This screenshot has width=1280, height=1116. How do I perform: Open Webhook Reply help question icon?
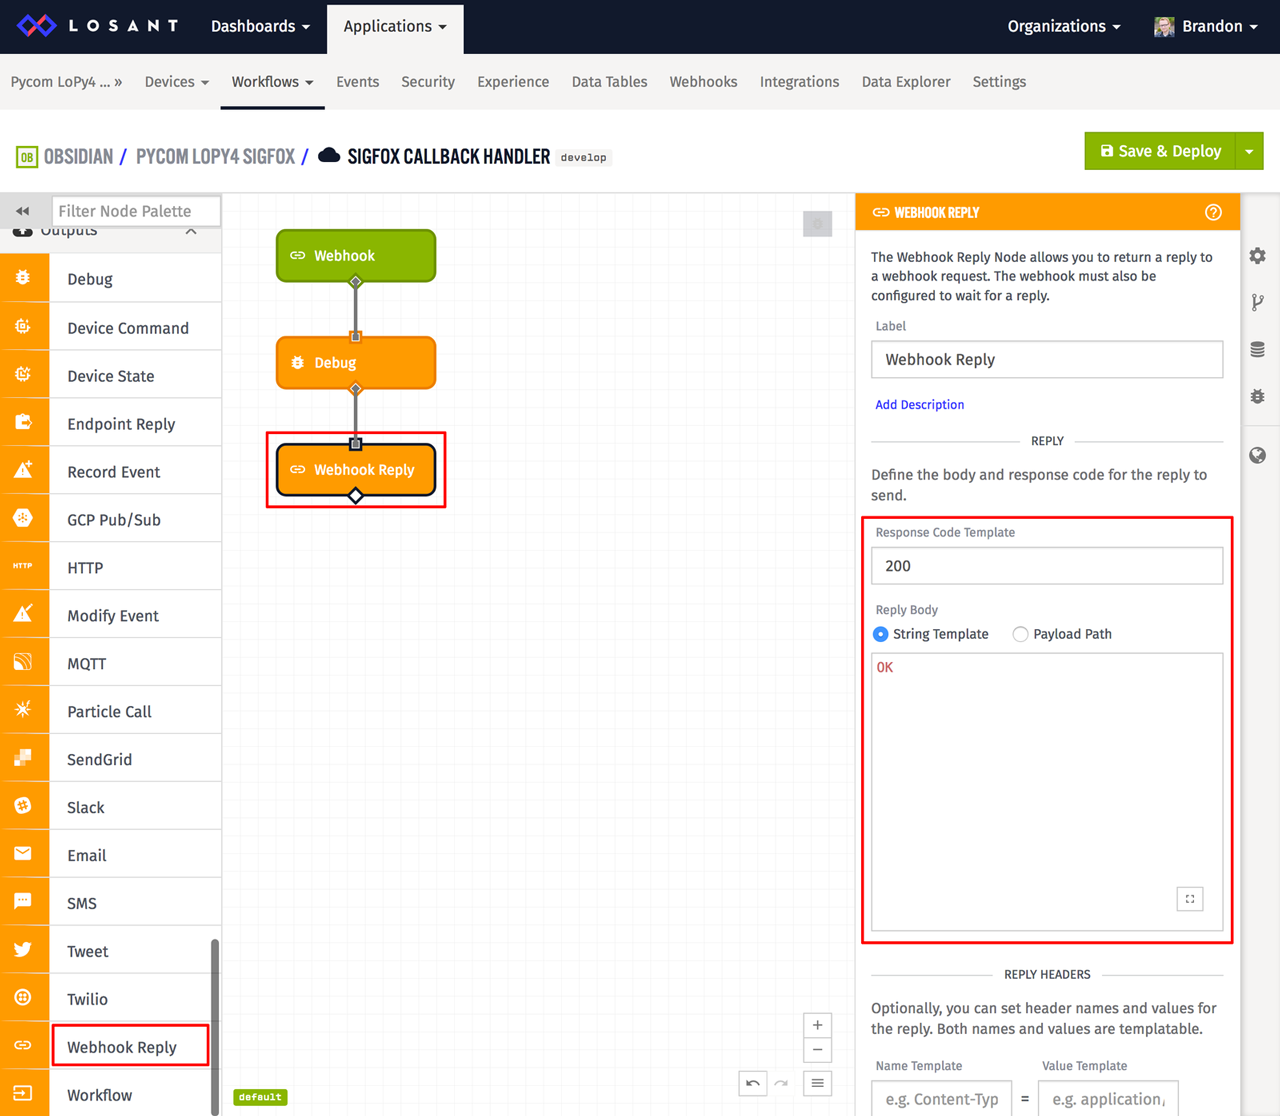(1213, 212)
